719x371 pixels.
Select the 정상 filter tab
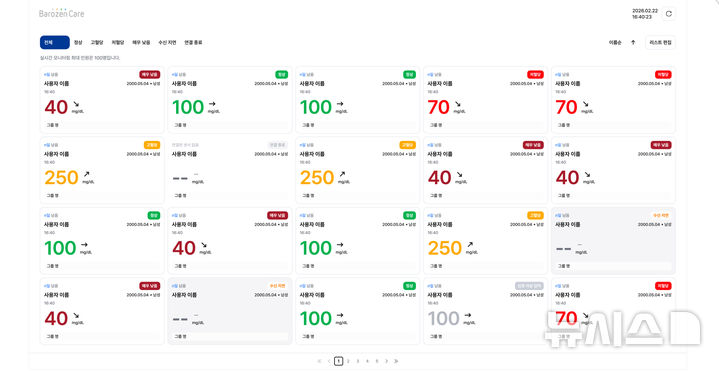(78, 42)
